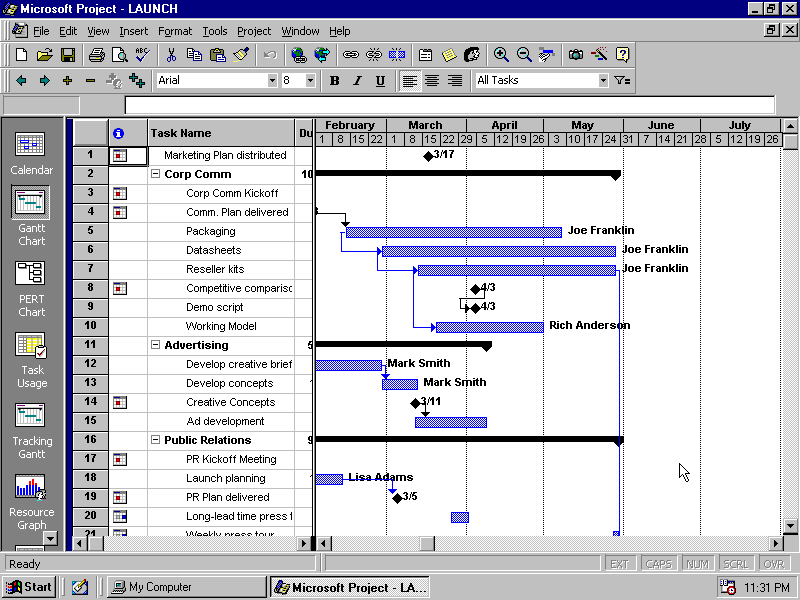
Task: Click the Task Name column header
Action: click(221, 133)
